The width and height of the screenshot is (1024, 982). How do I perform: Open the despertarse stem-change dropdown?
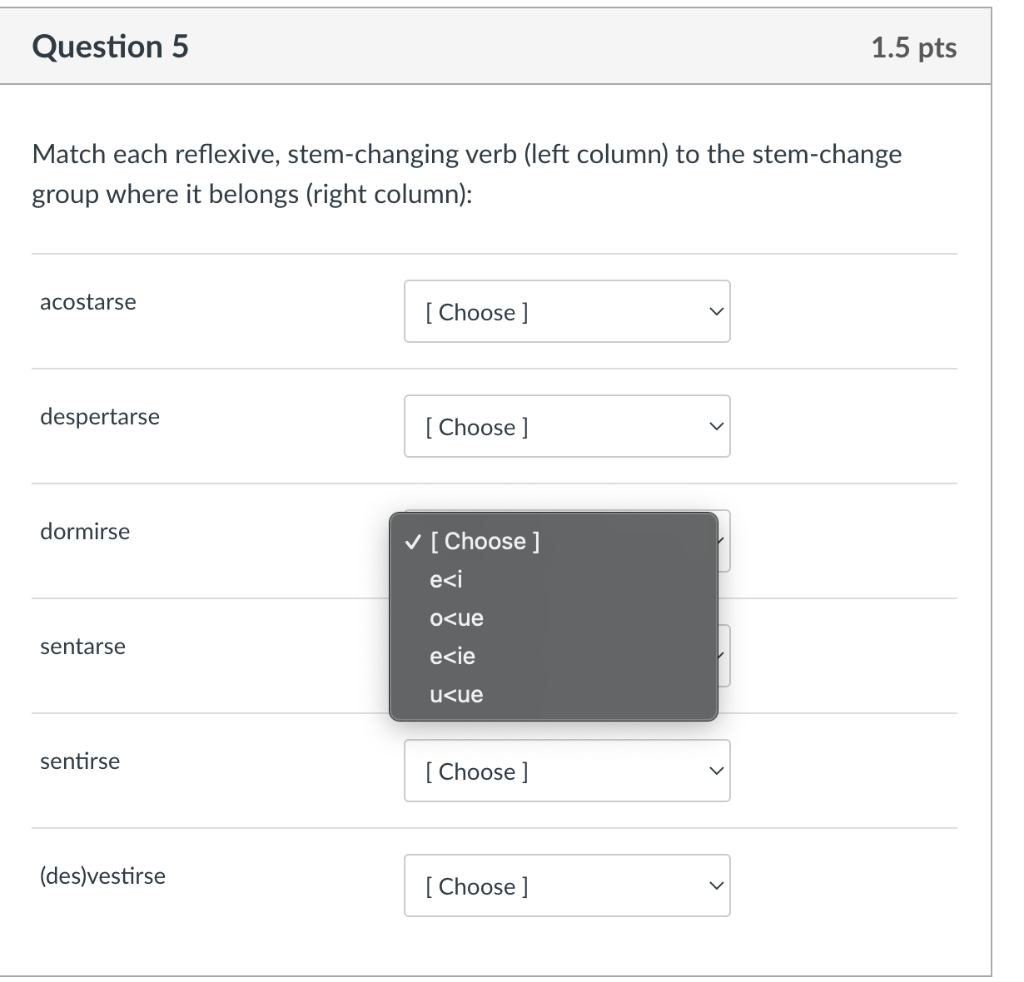(x=566, y=427)
